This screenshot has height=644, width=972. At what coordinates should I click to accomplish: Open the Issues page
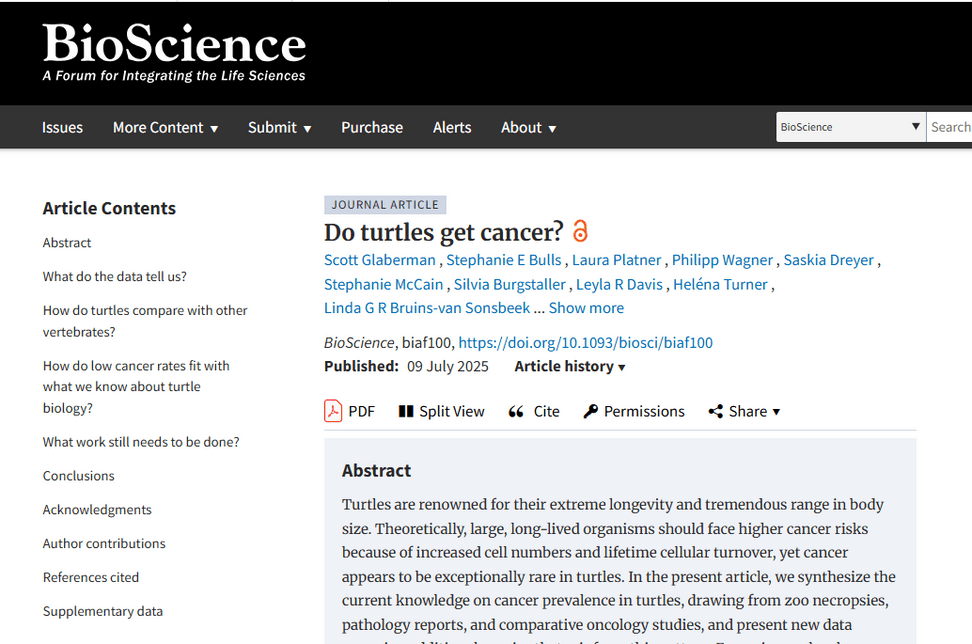tap(62, 127)
